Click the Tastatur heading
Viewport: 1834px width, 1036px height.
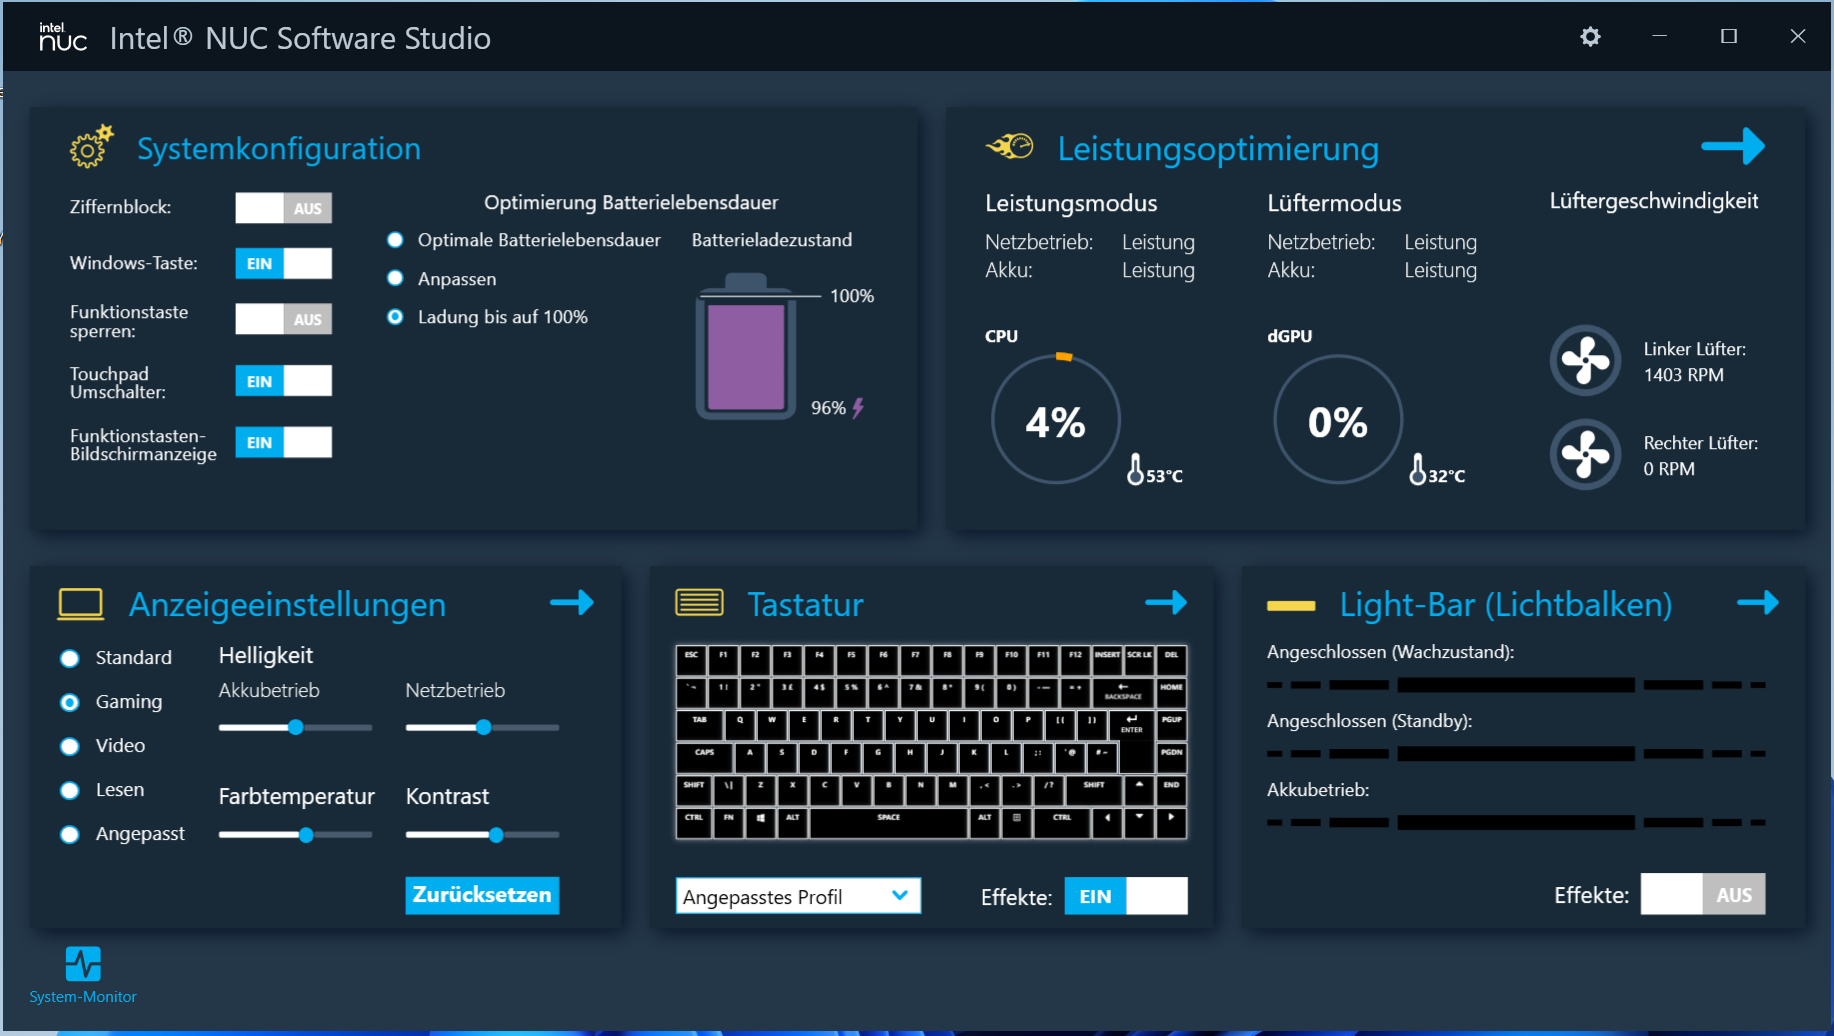[805, 604]
